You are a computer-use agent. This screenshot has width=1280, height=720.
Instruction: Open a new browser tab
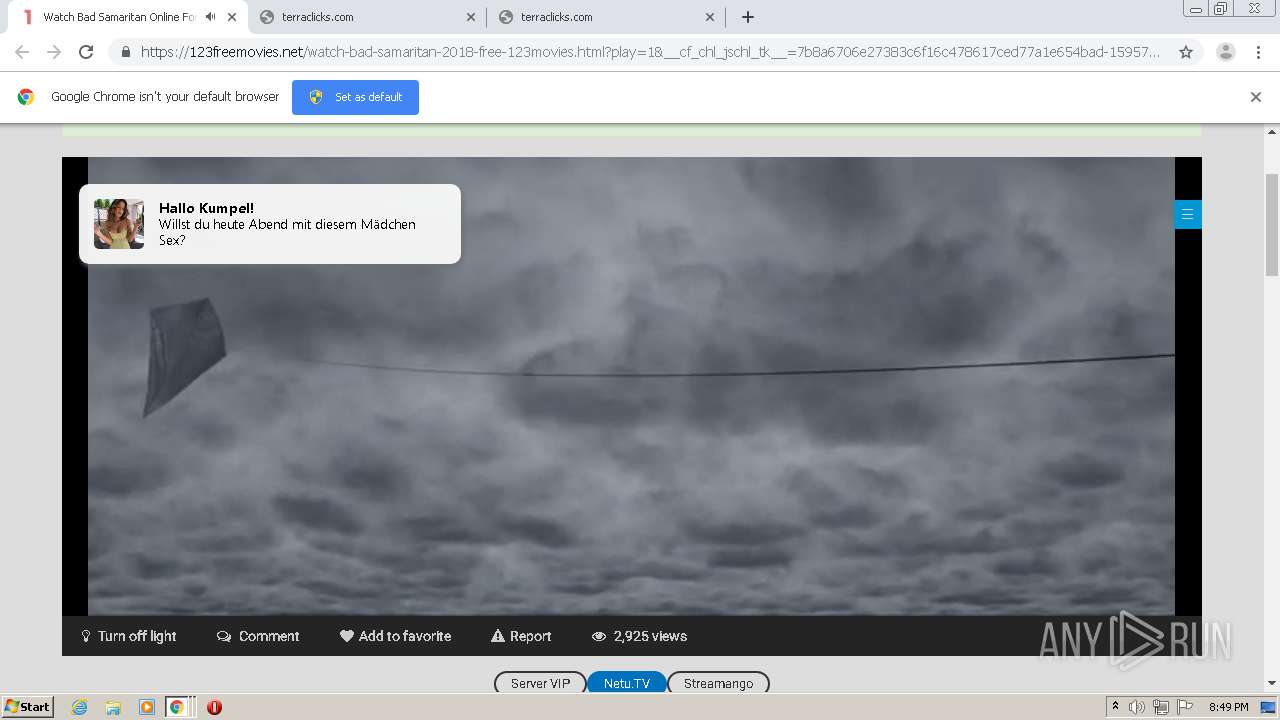click(748, 17)
